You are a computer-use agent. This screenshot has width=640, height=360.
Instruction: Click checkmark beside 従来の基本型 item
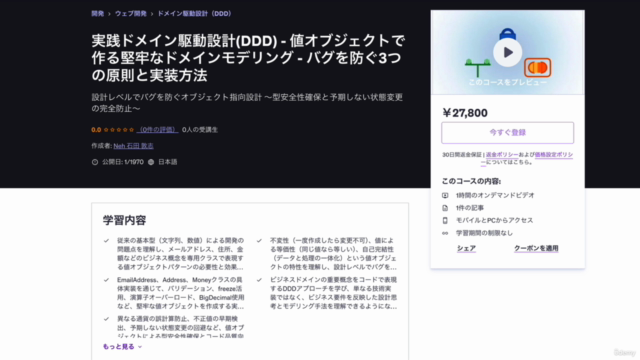[x=107, y=241]
